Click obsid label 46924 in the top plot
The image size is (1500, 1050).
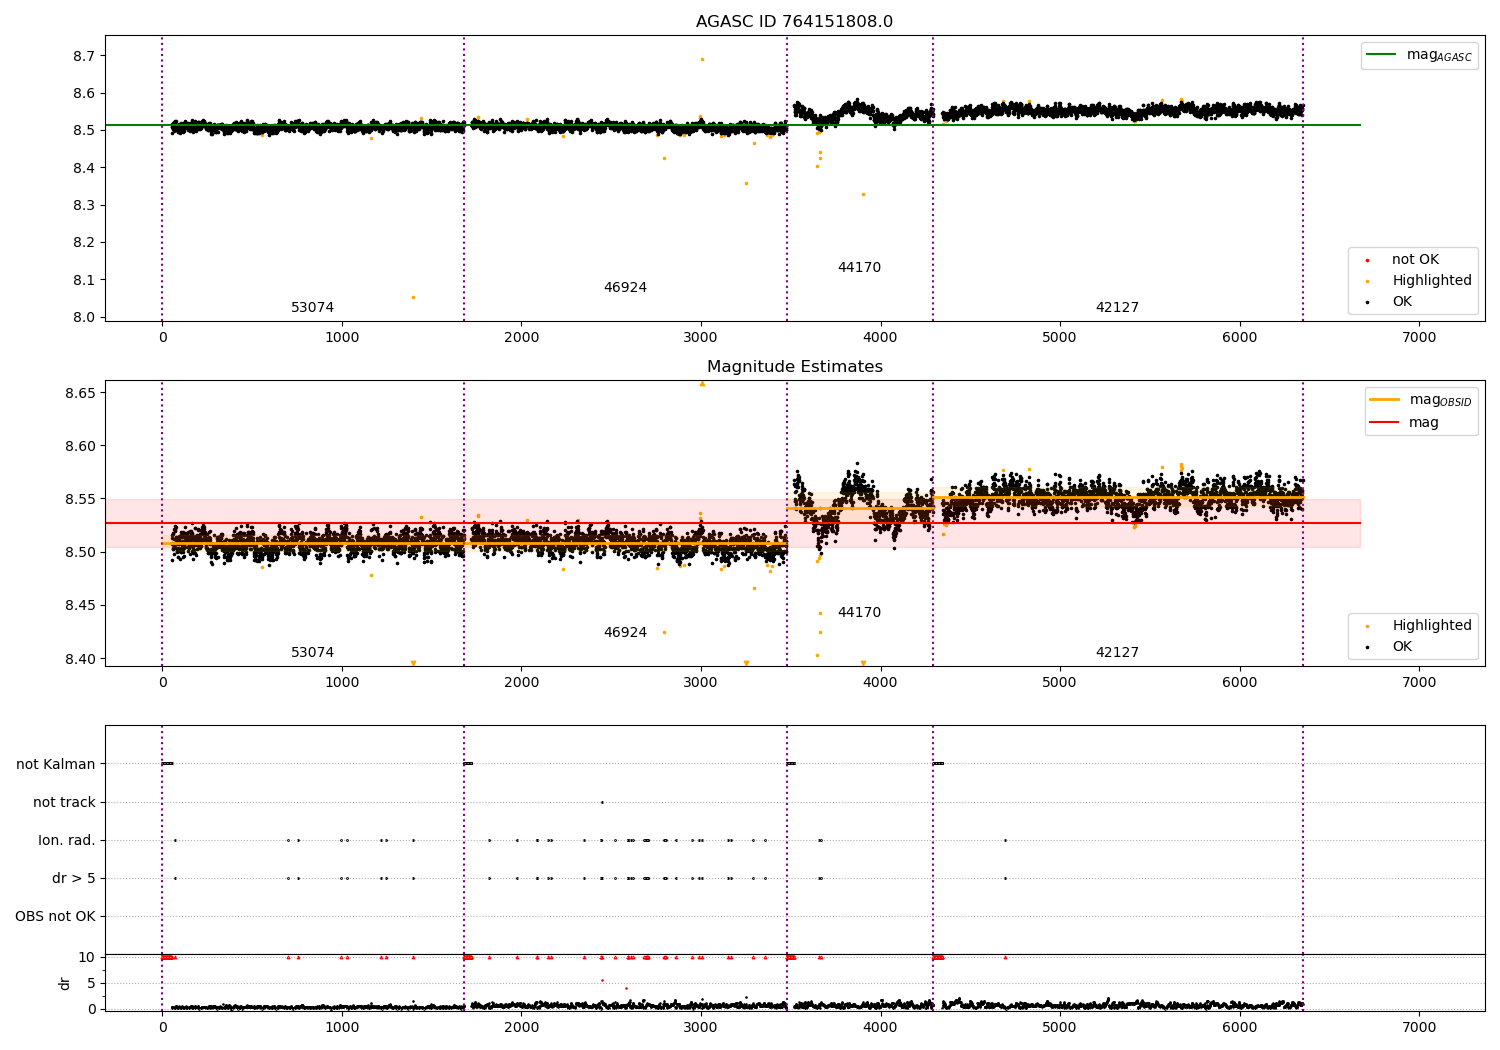click(625, 288)
